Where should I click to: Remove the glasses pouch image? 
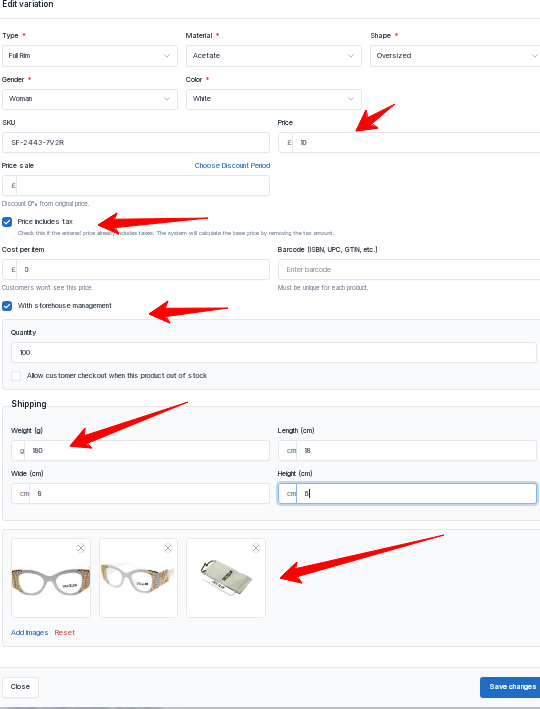pos(256,548)
